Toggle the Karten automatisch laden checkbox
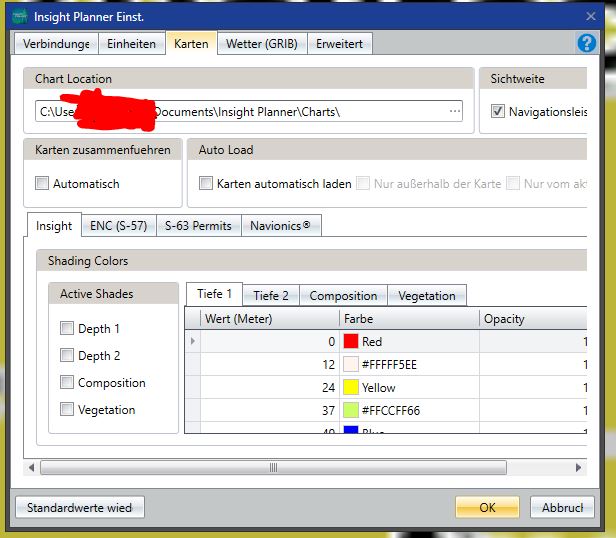The image size is (616, 538). tap(206, 184)
